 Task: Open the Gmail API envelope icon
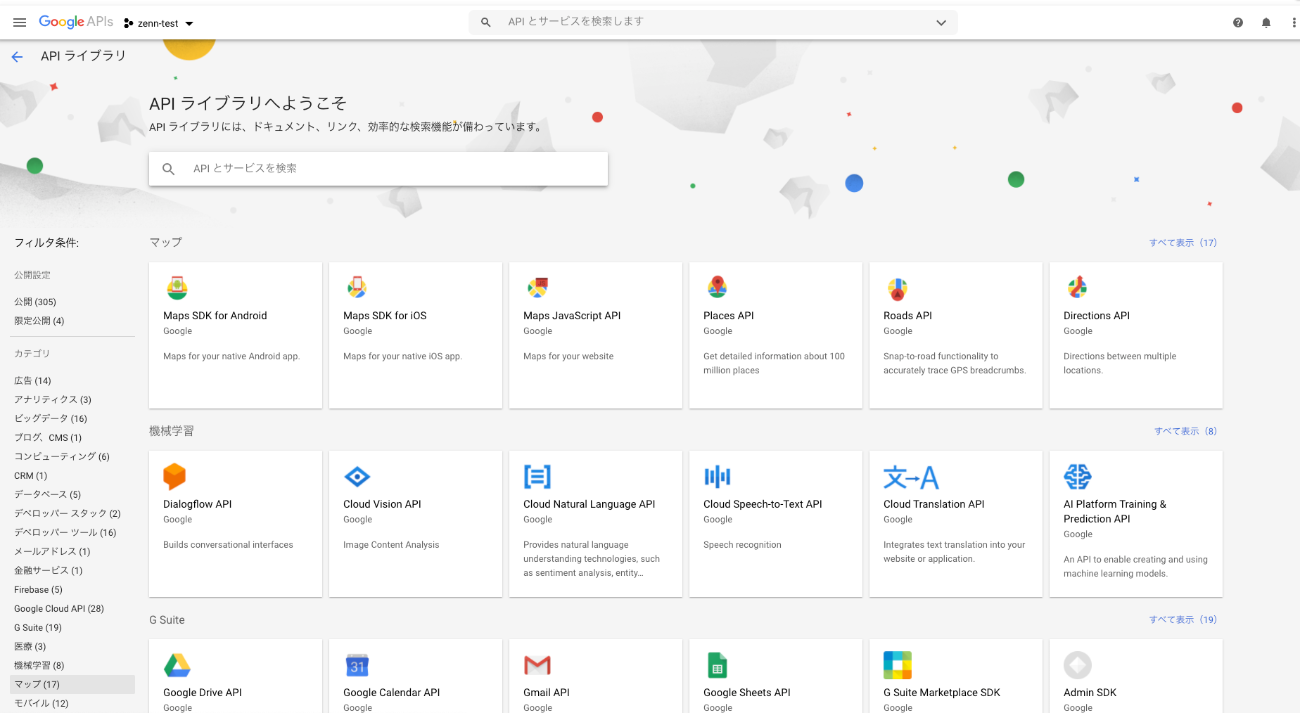(537, 665)
